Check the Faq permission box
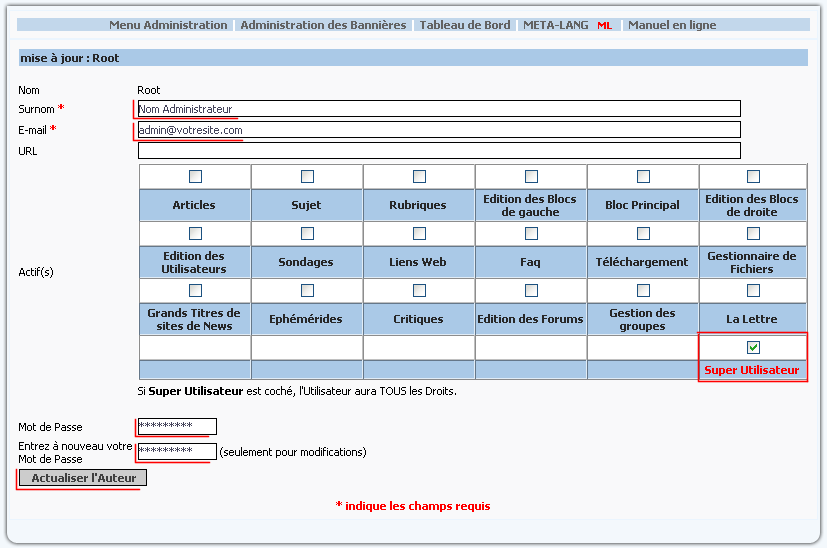 tap(531, 233)
